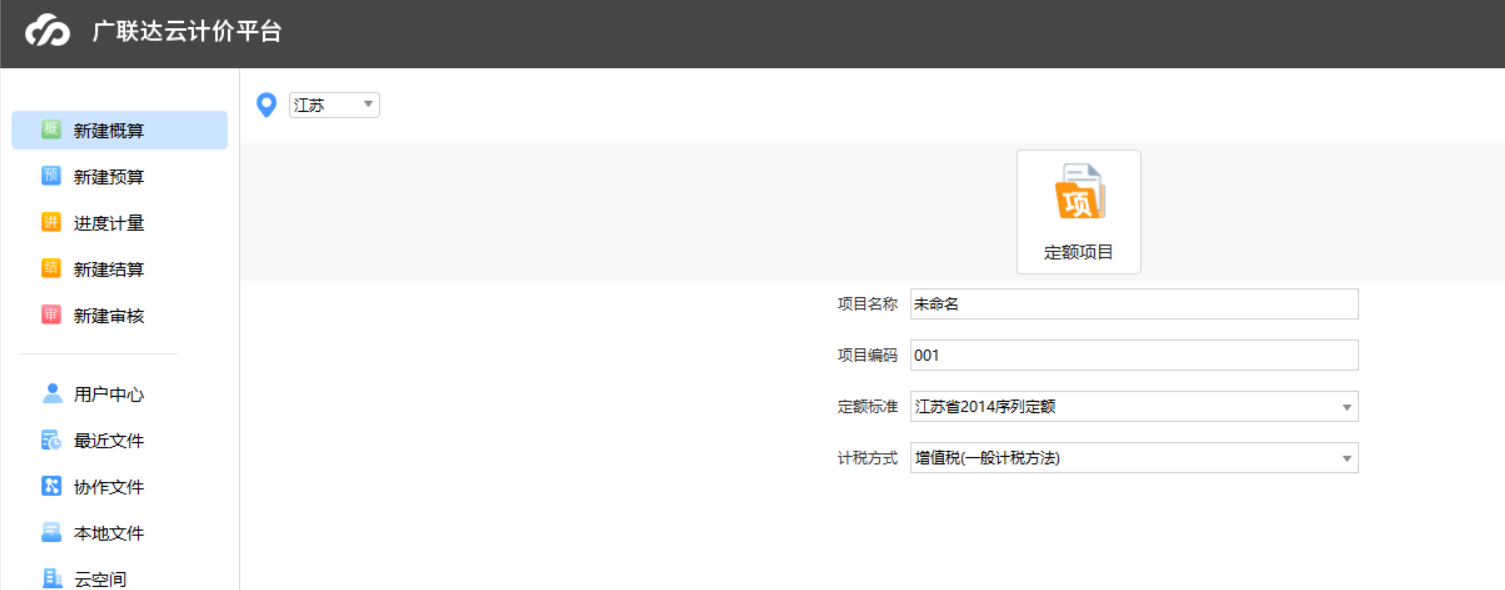Click the 广联达云计价平台 cloud logo
This screenshot has height=590, width=1505.
pos(47,31)
